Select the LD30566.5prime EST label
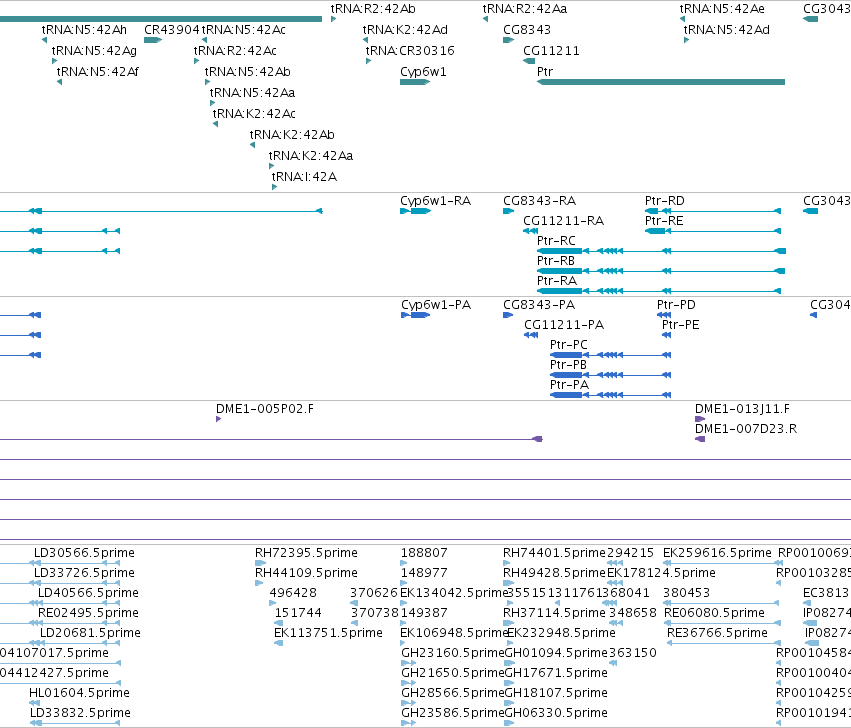 click(84, 553)
